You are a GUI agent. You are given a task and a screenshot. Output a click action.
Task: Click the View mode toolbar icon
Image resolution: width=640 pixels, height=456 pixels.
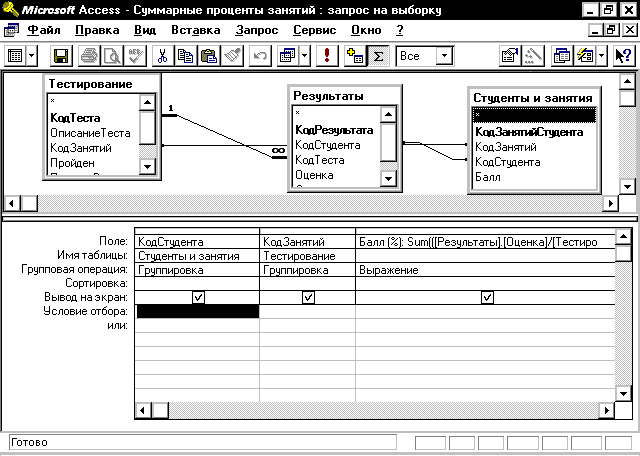[16, 56]
